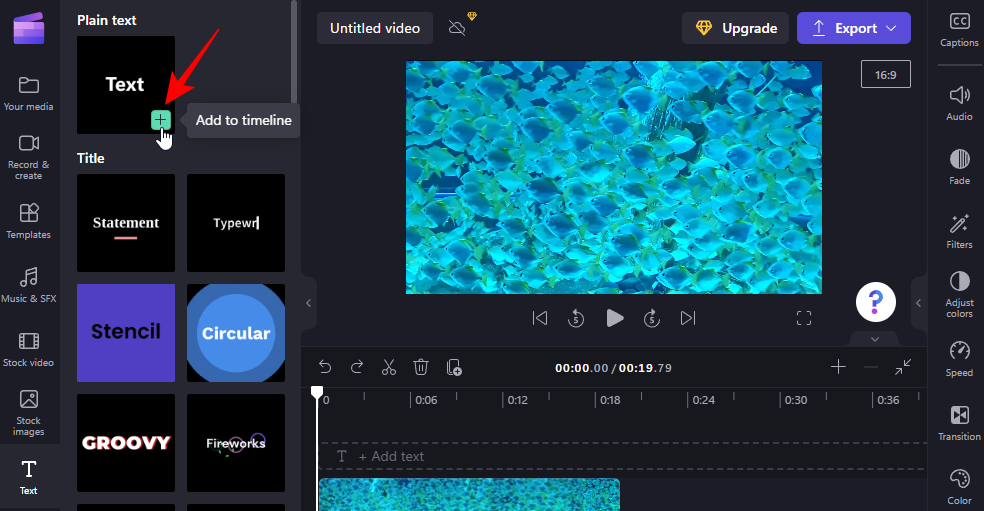The height and width of the screenshot is (511, 984).
Task: Open the Stock video tab
Action: (29, 349)
